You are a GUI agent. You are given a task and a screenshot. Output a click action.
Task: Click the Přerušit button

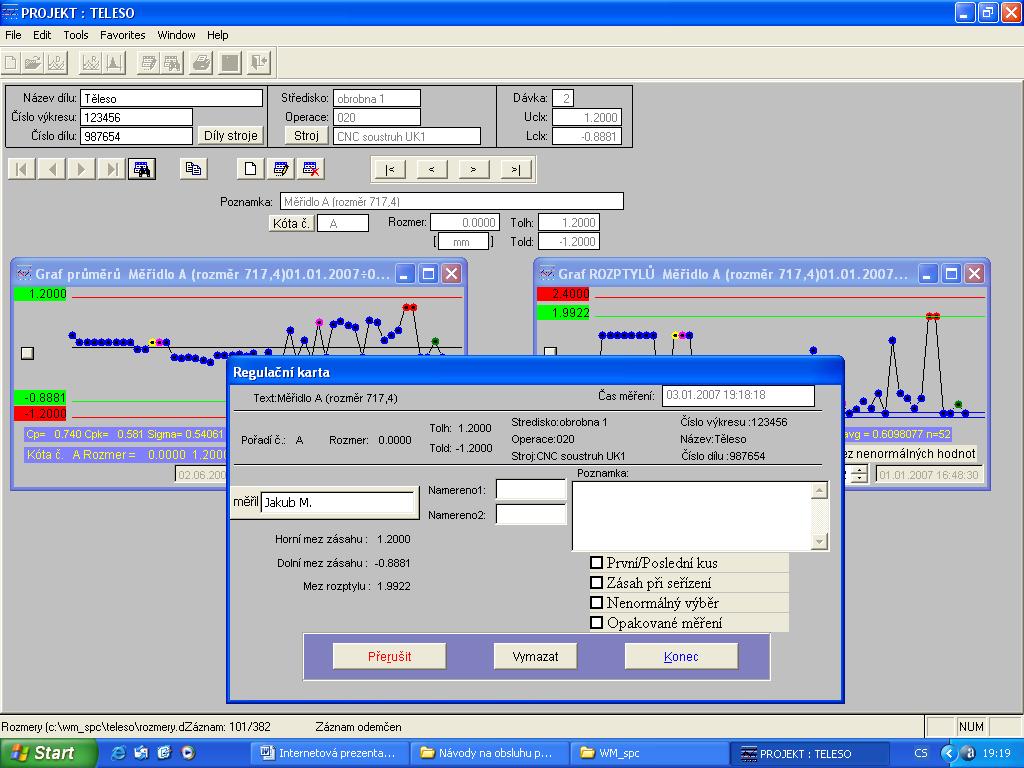point(389,656)
